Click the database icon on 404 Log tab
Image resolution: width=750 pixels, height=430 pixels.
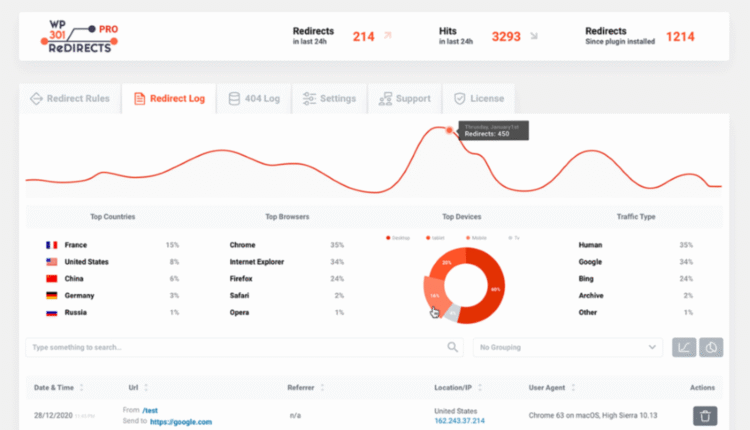(x=234, y=99)
